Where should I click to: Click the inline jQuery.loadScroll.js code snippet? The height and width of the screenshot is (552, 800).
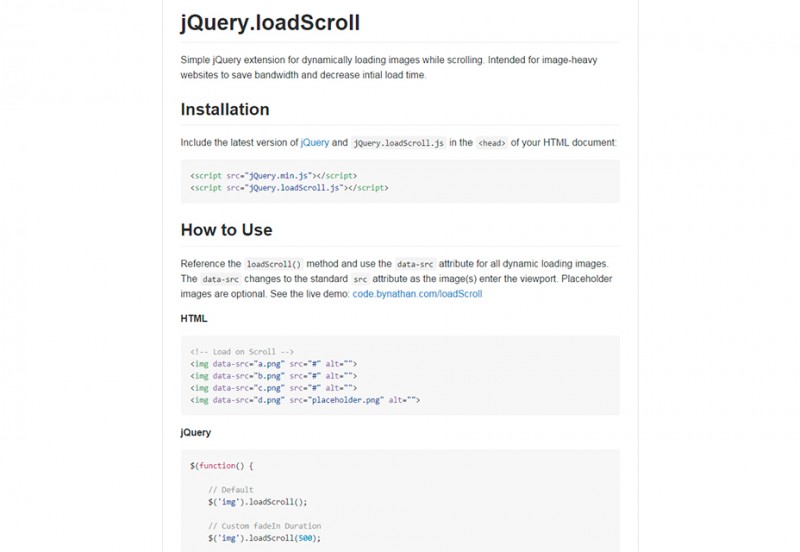[399, 143]
